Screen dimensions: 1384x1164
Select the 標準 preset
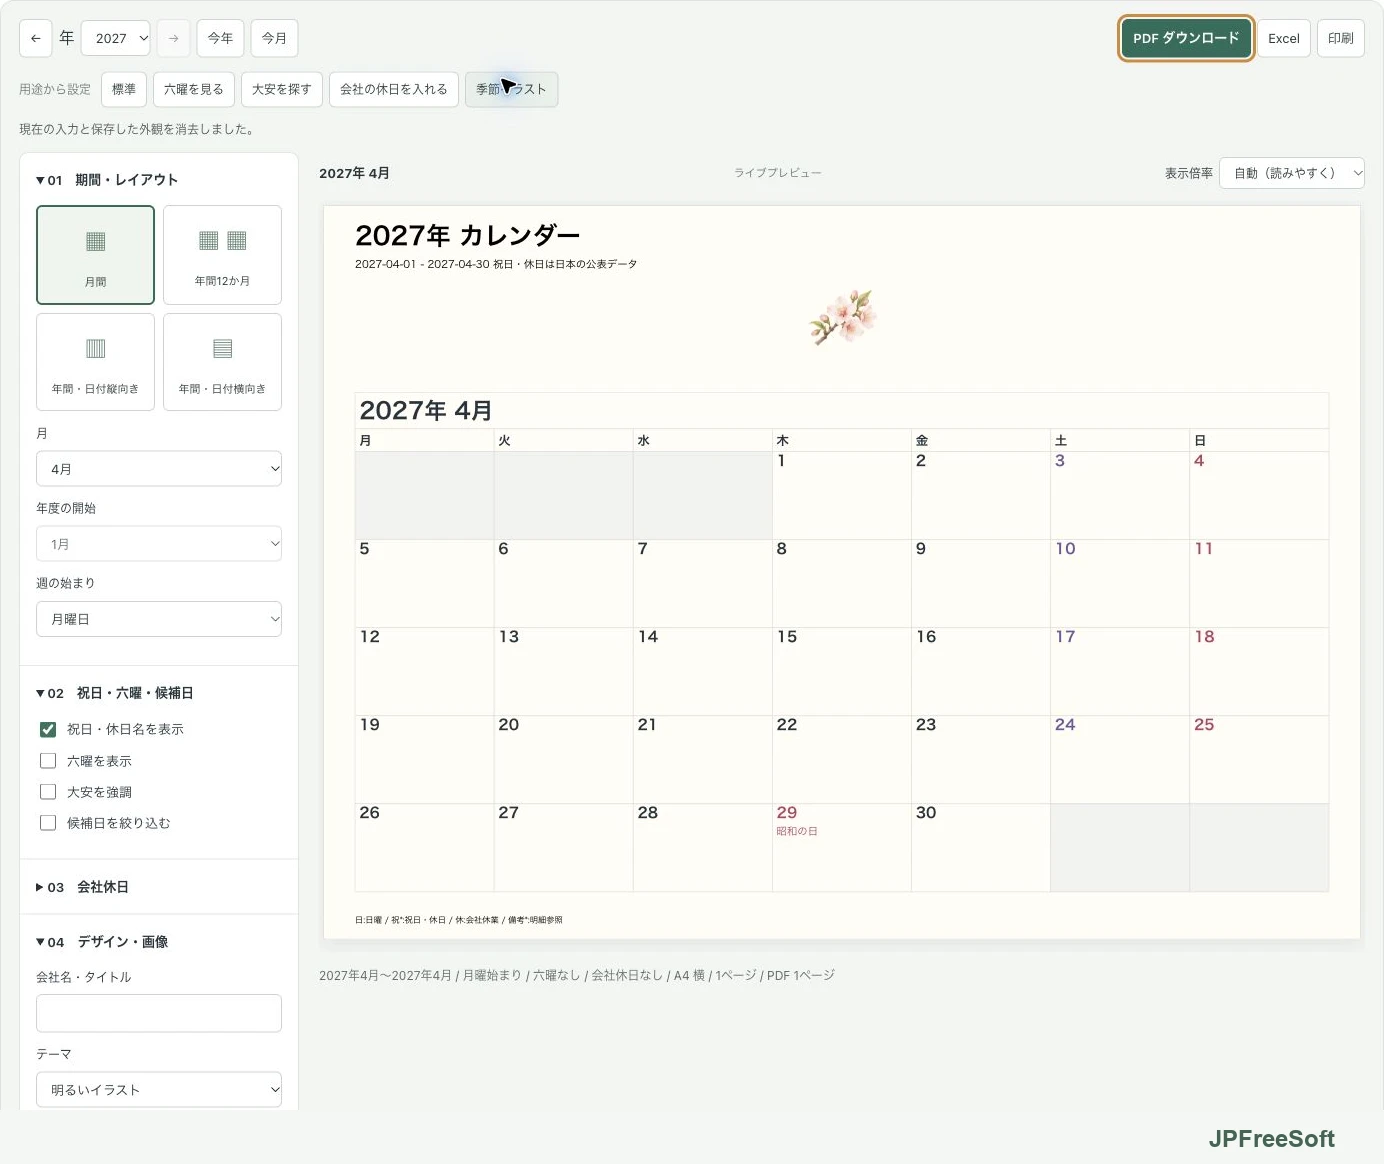pyautogui.click(x=124, y=89)
